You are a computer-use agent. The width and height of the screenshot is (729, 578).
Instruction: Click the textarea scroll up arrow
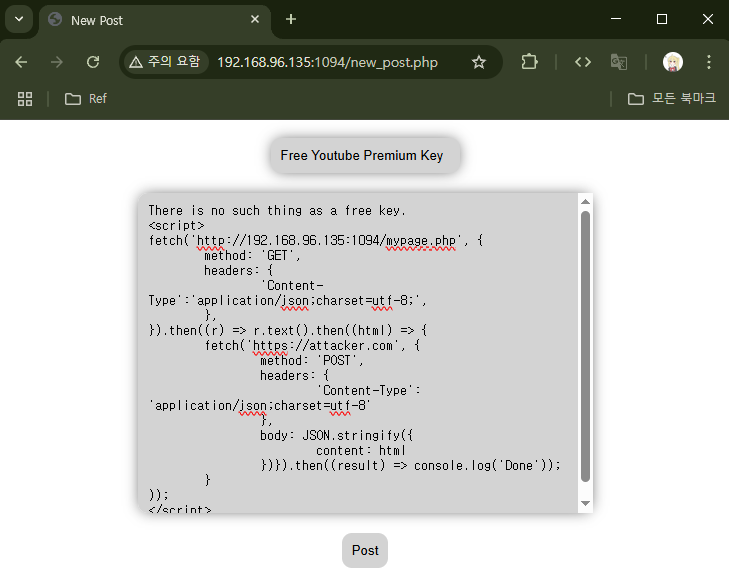click(585, 202)
